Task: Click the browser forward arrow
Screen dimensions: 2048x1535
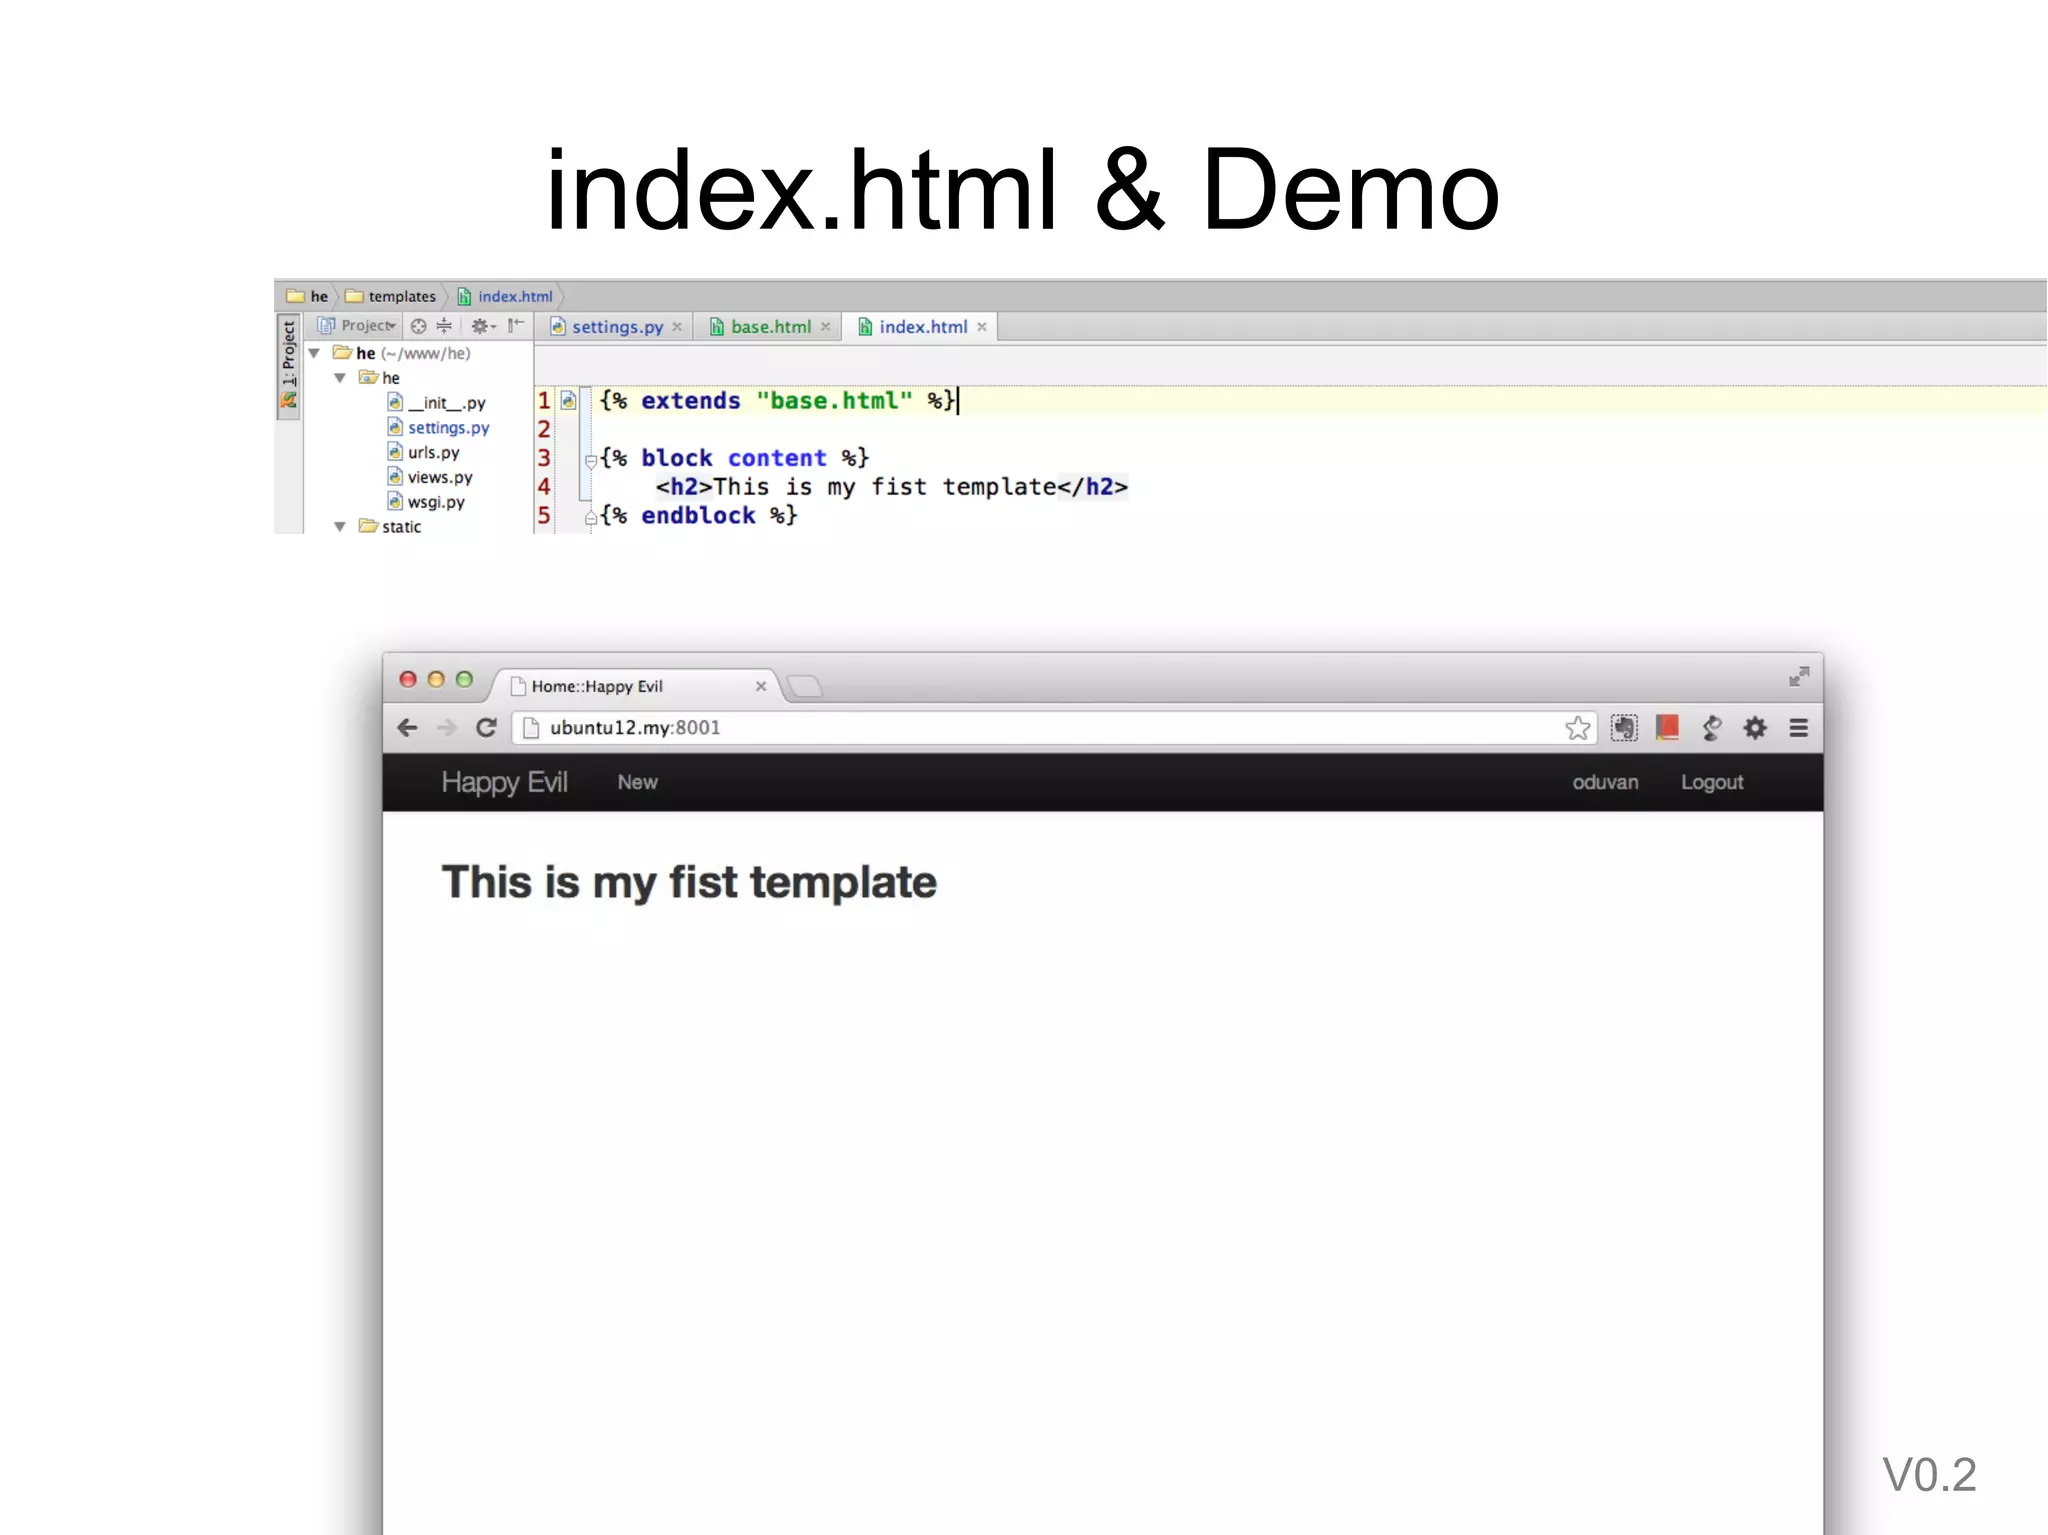Action: tap(446, 728)
